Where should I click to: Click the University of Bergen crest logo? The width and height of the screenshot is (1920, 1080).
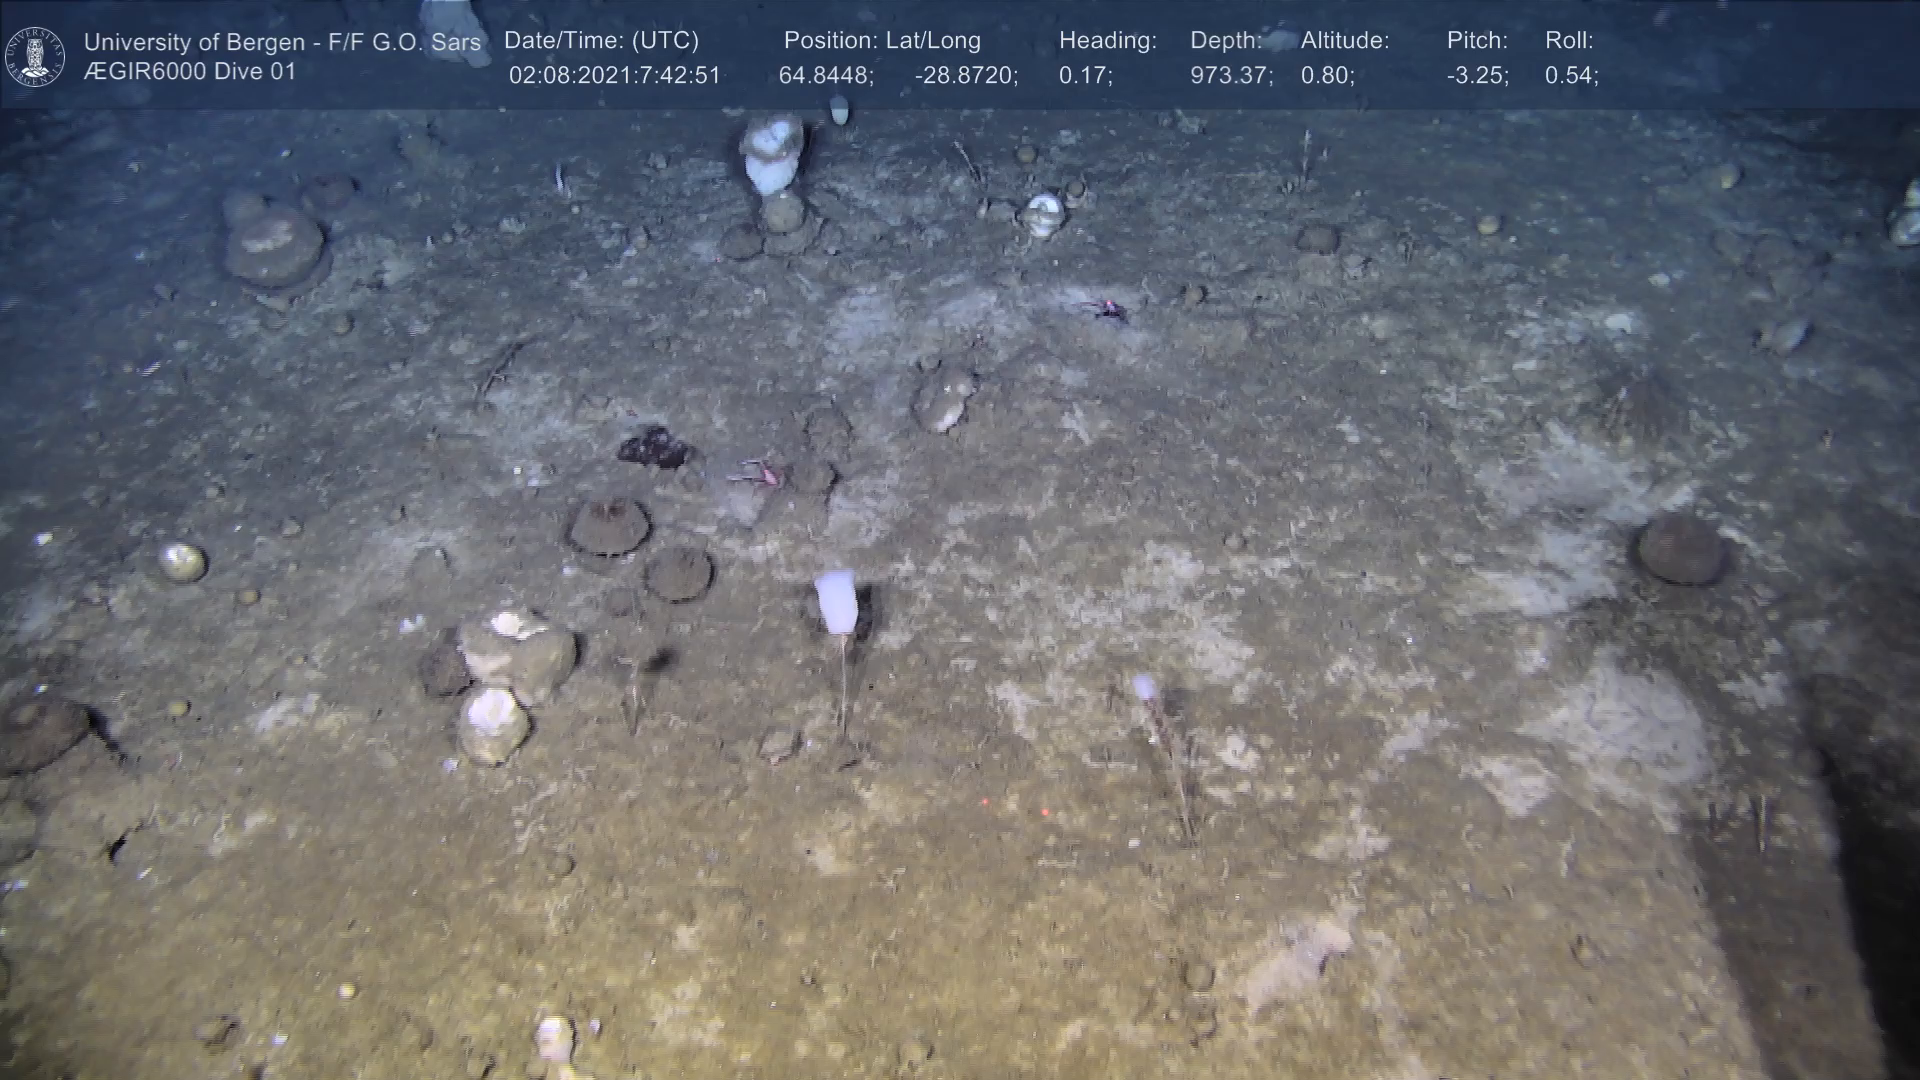coord(35,56)
